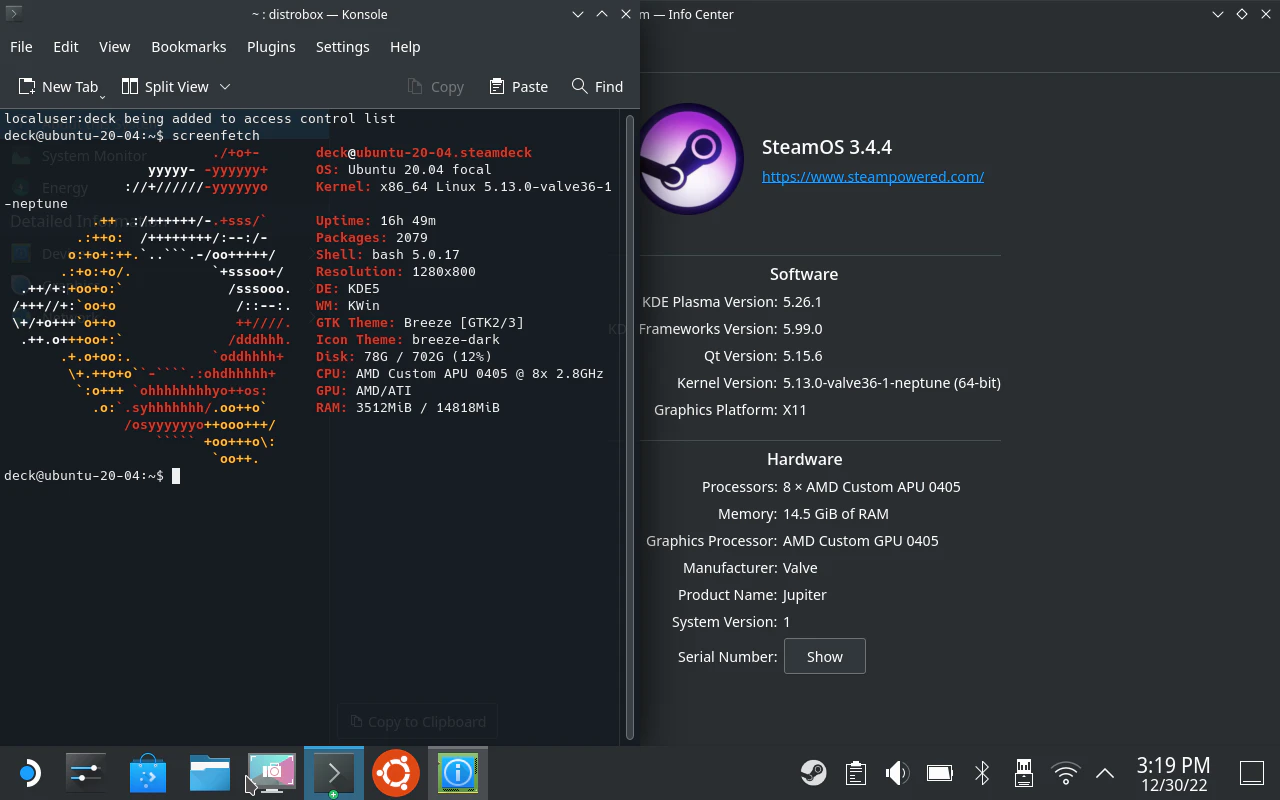Expand hidden system tray icons

pos(1105,773)
